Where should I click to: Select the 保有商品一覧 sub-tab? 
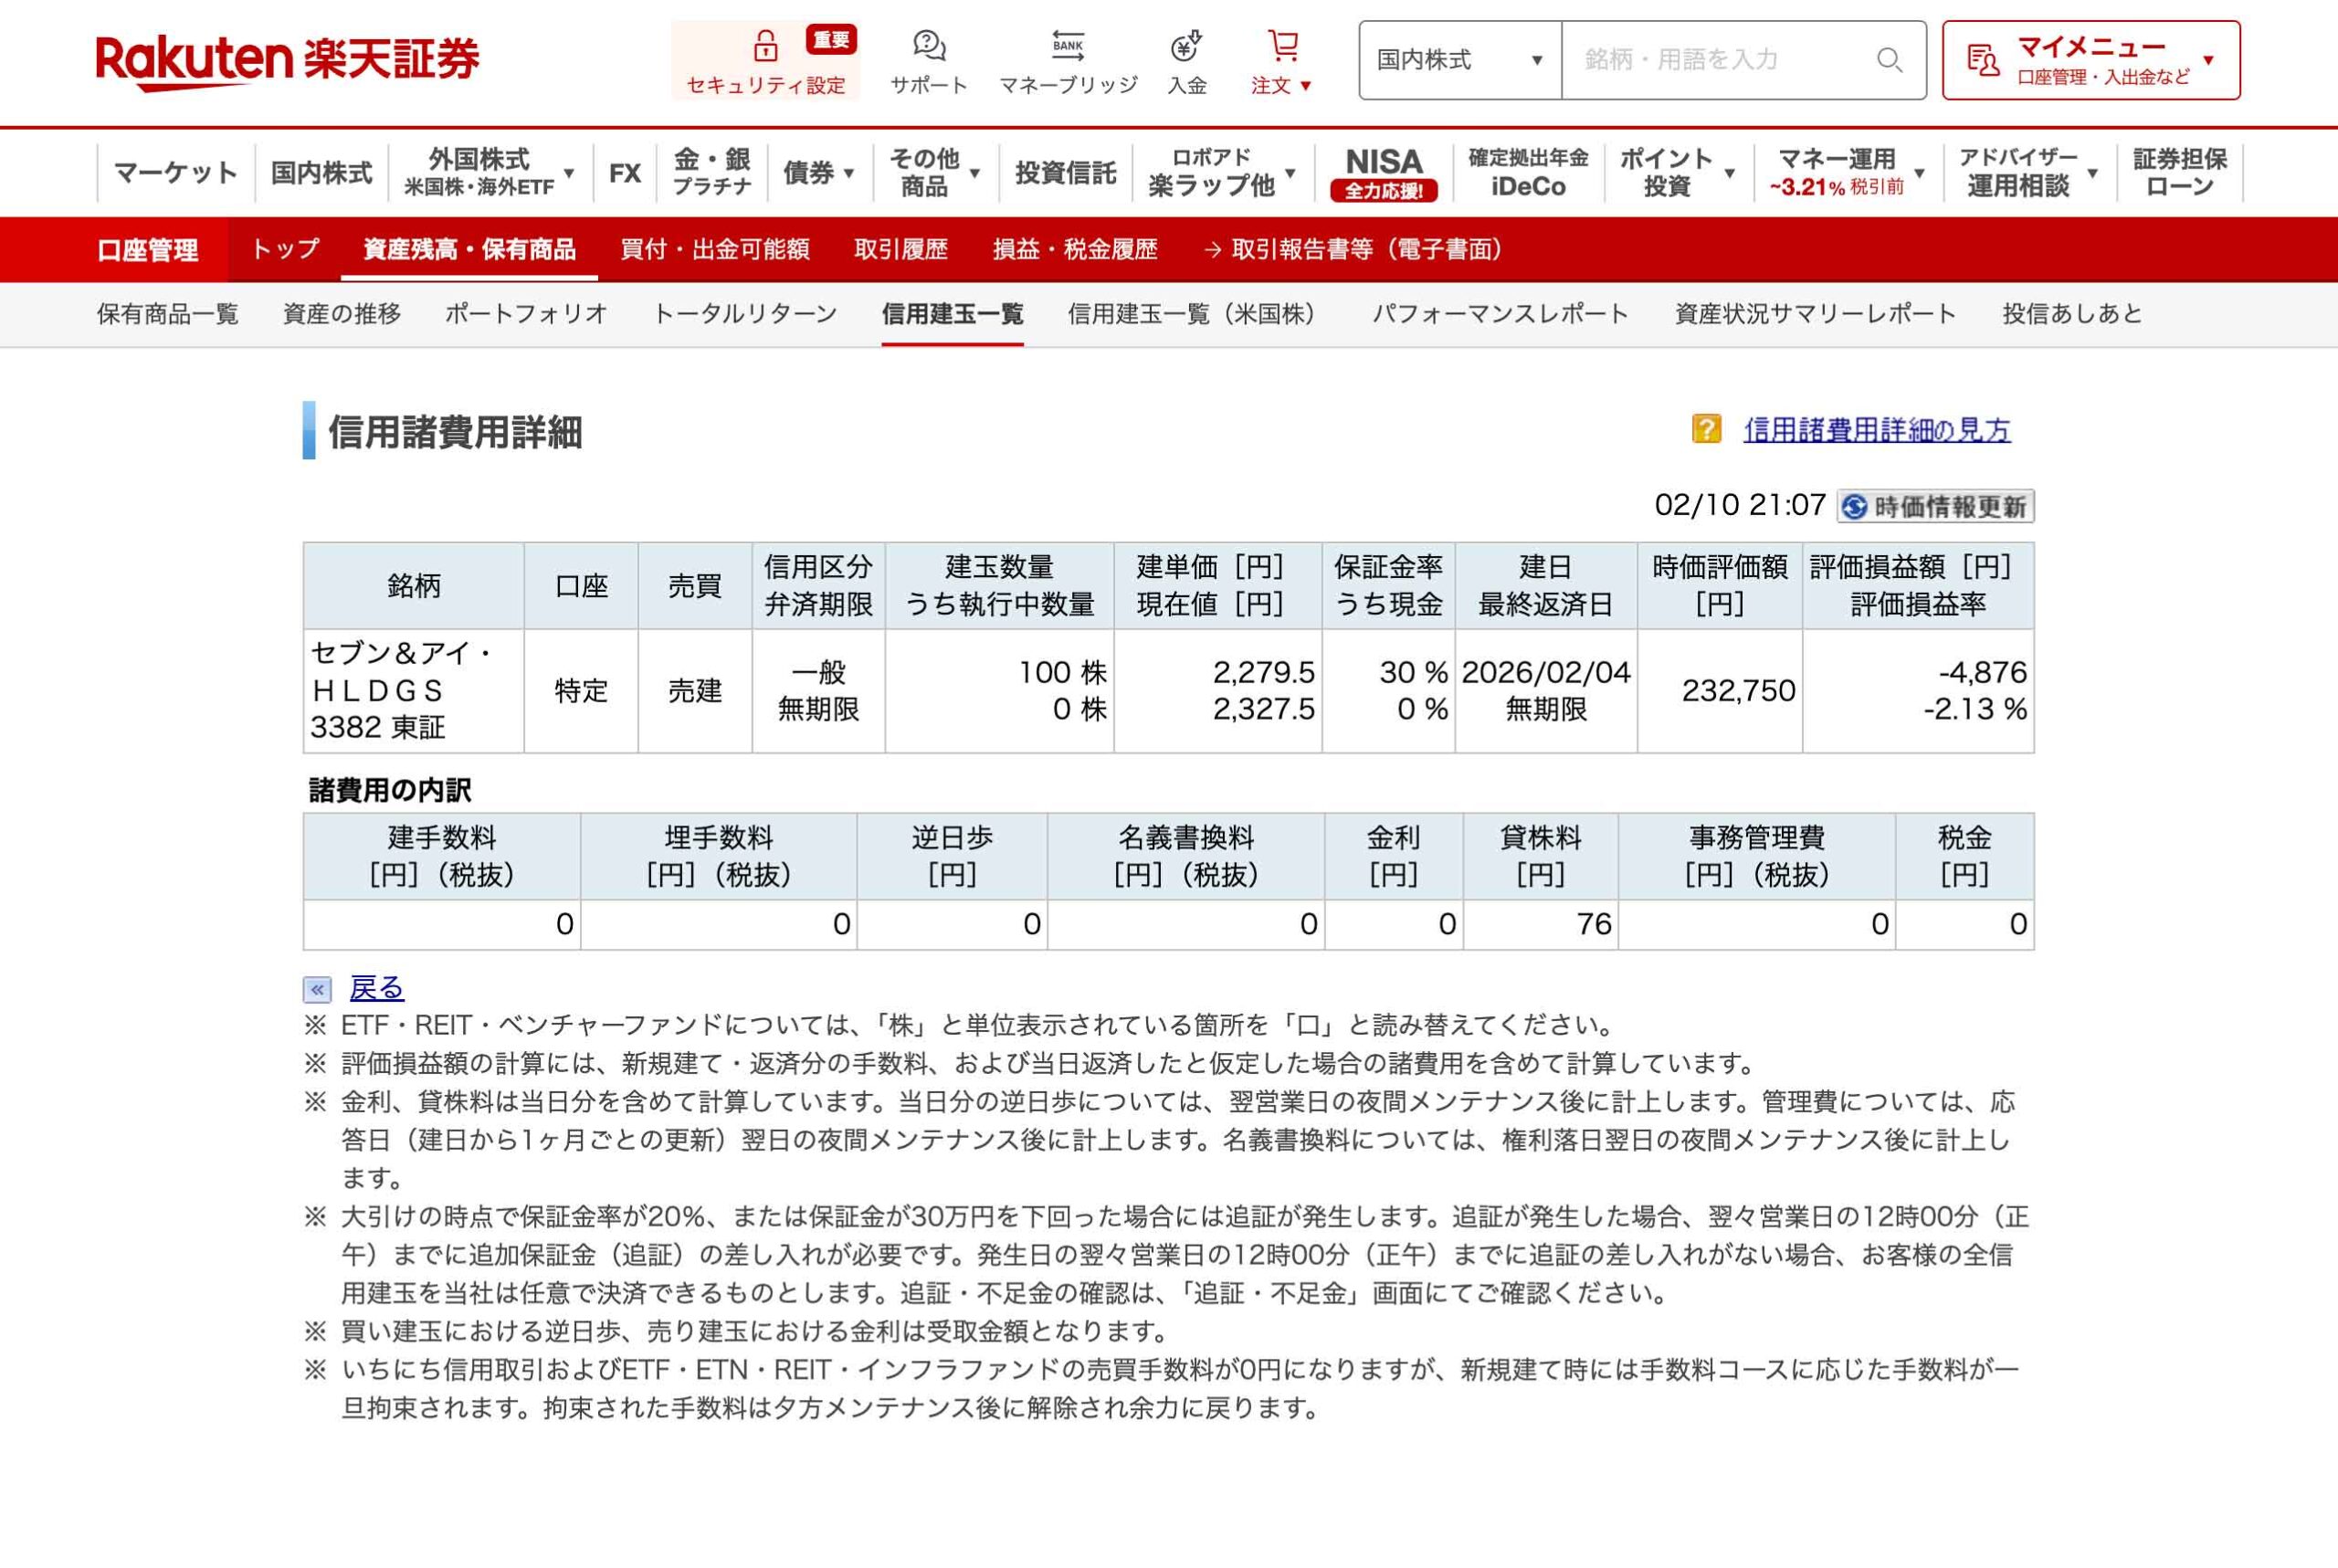[x=168, y=314]
